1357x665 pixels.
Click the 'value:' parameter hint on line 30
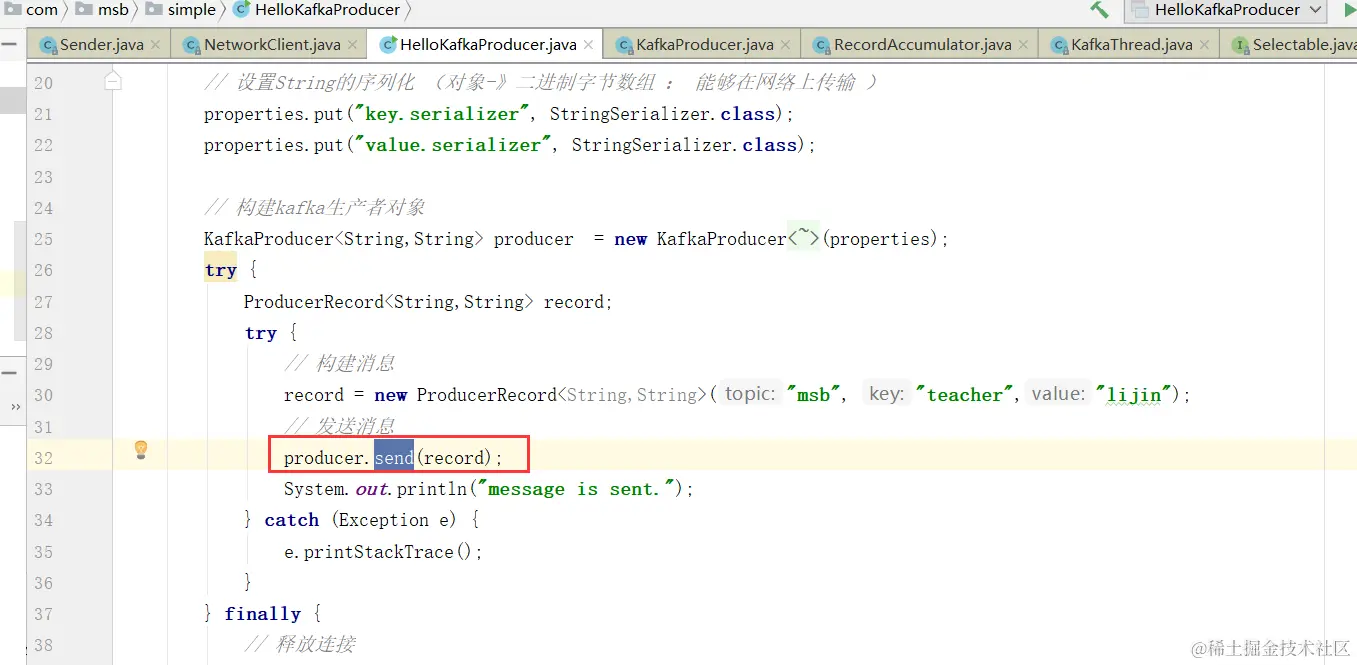click(x=1057, y=394)
